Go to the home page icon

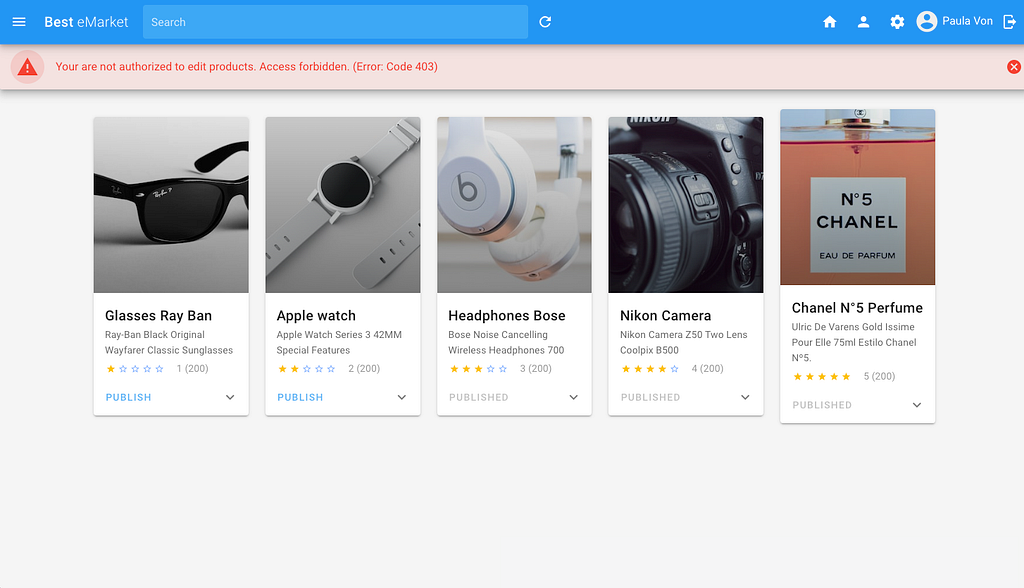[829, 22]
